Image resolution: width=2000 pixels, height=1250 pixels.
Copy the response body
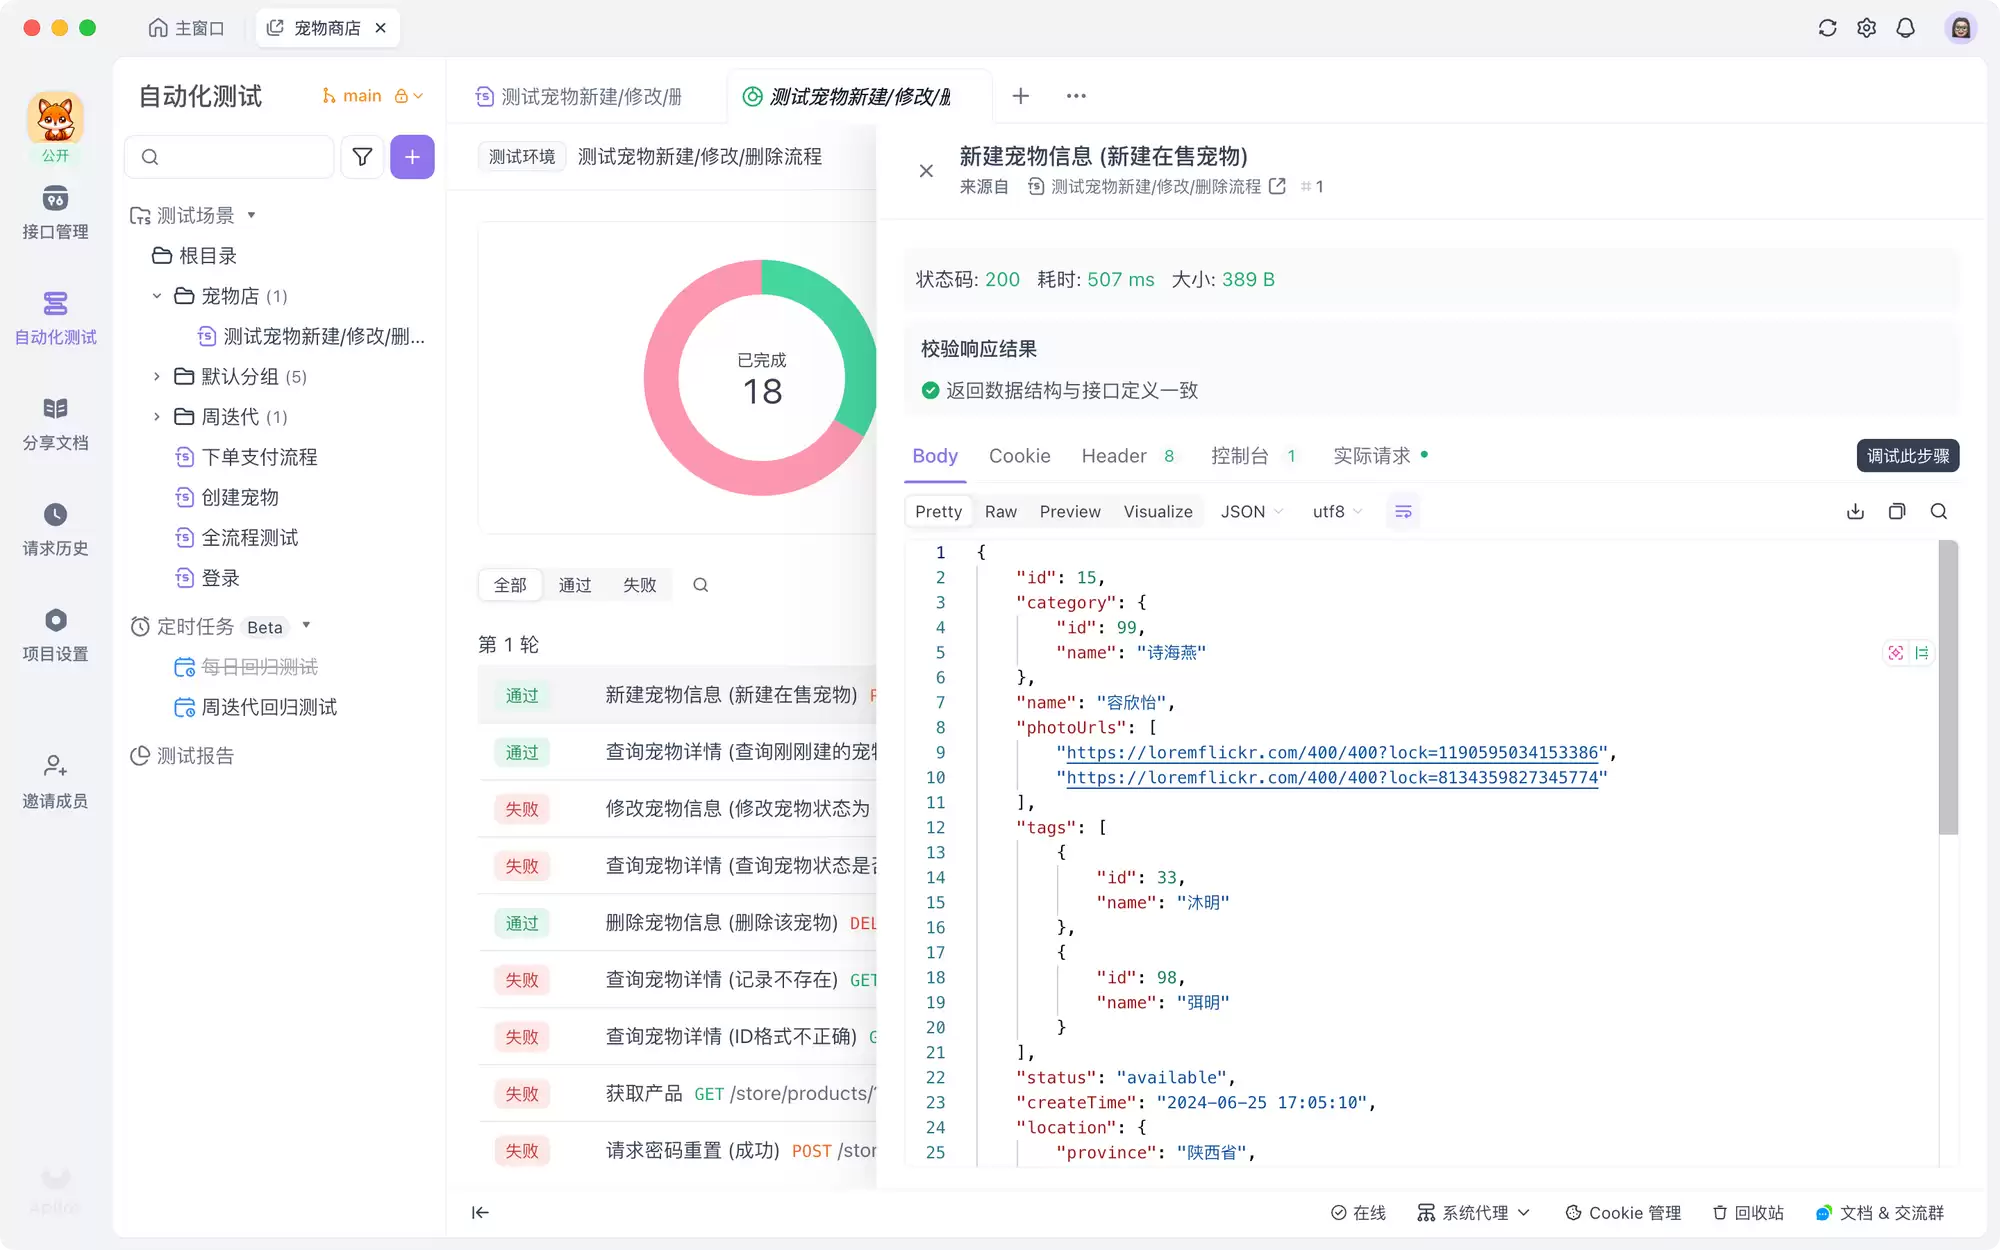tap(1897, 511)
